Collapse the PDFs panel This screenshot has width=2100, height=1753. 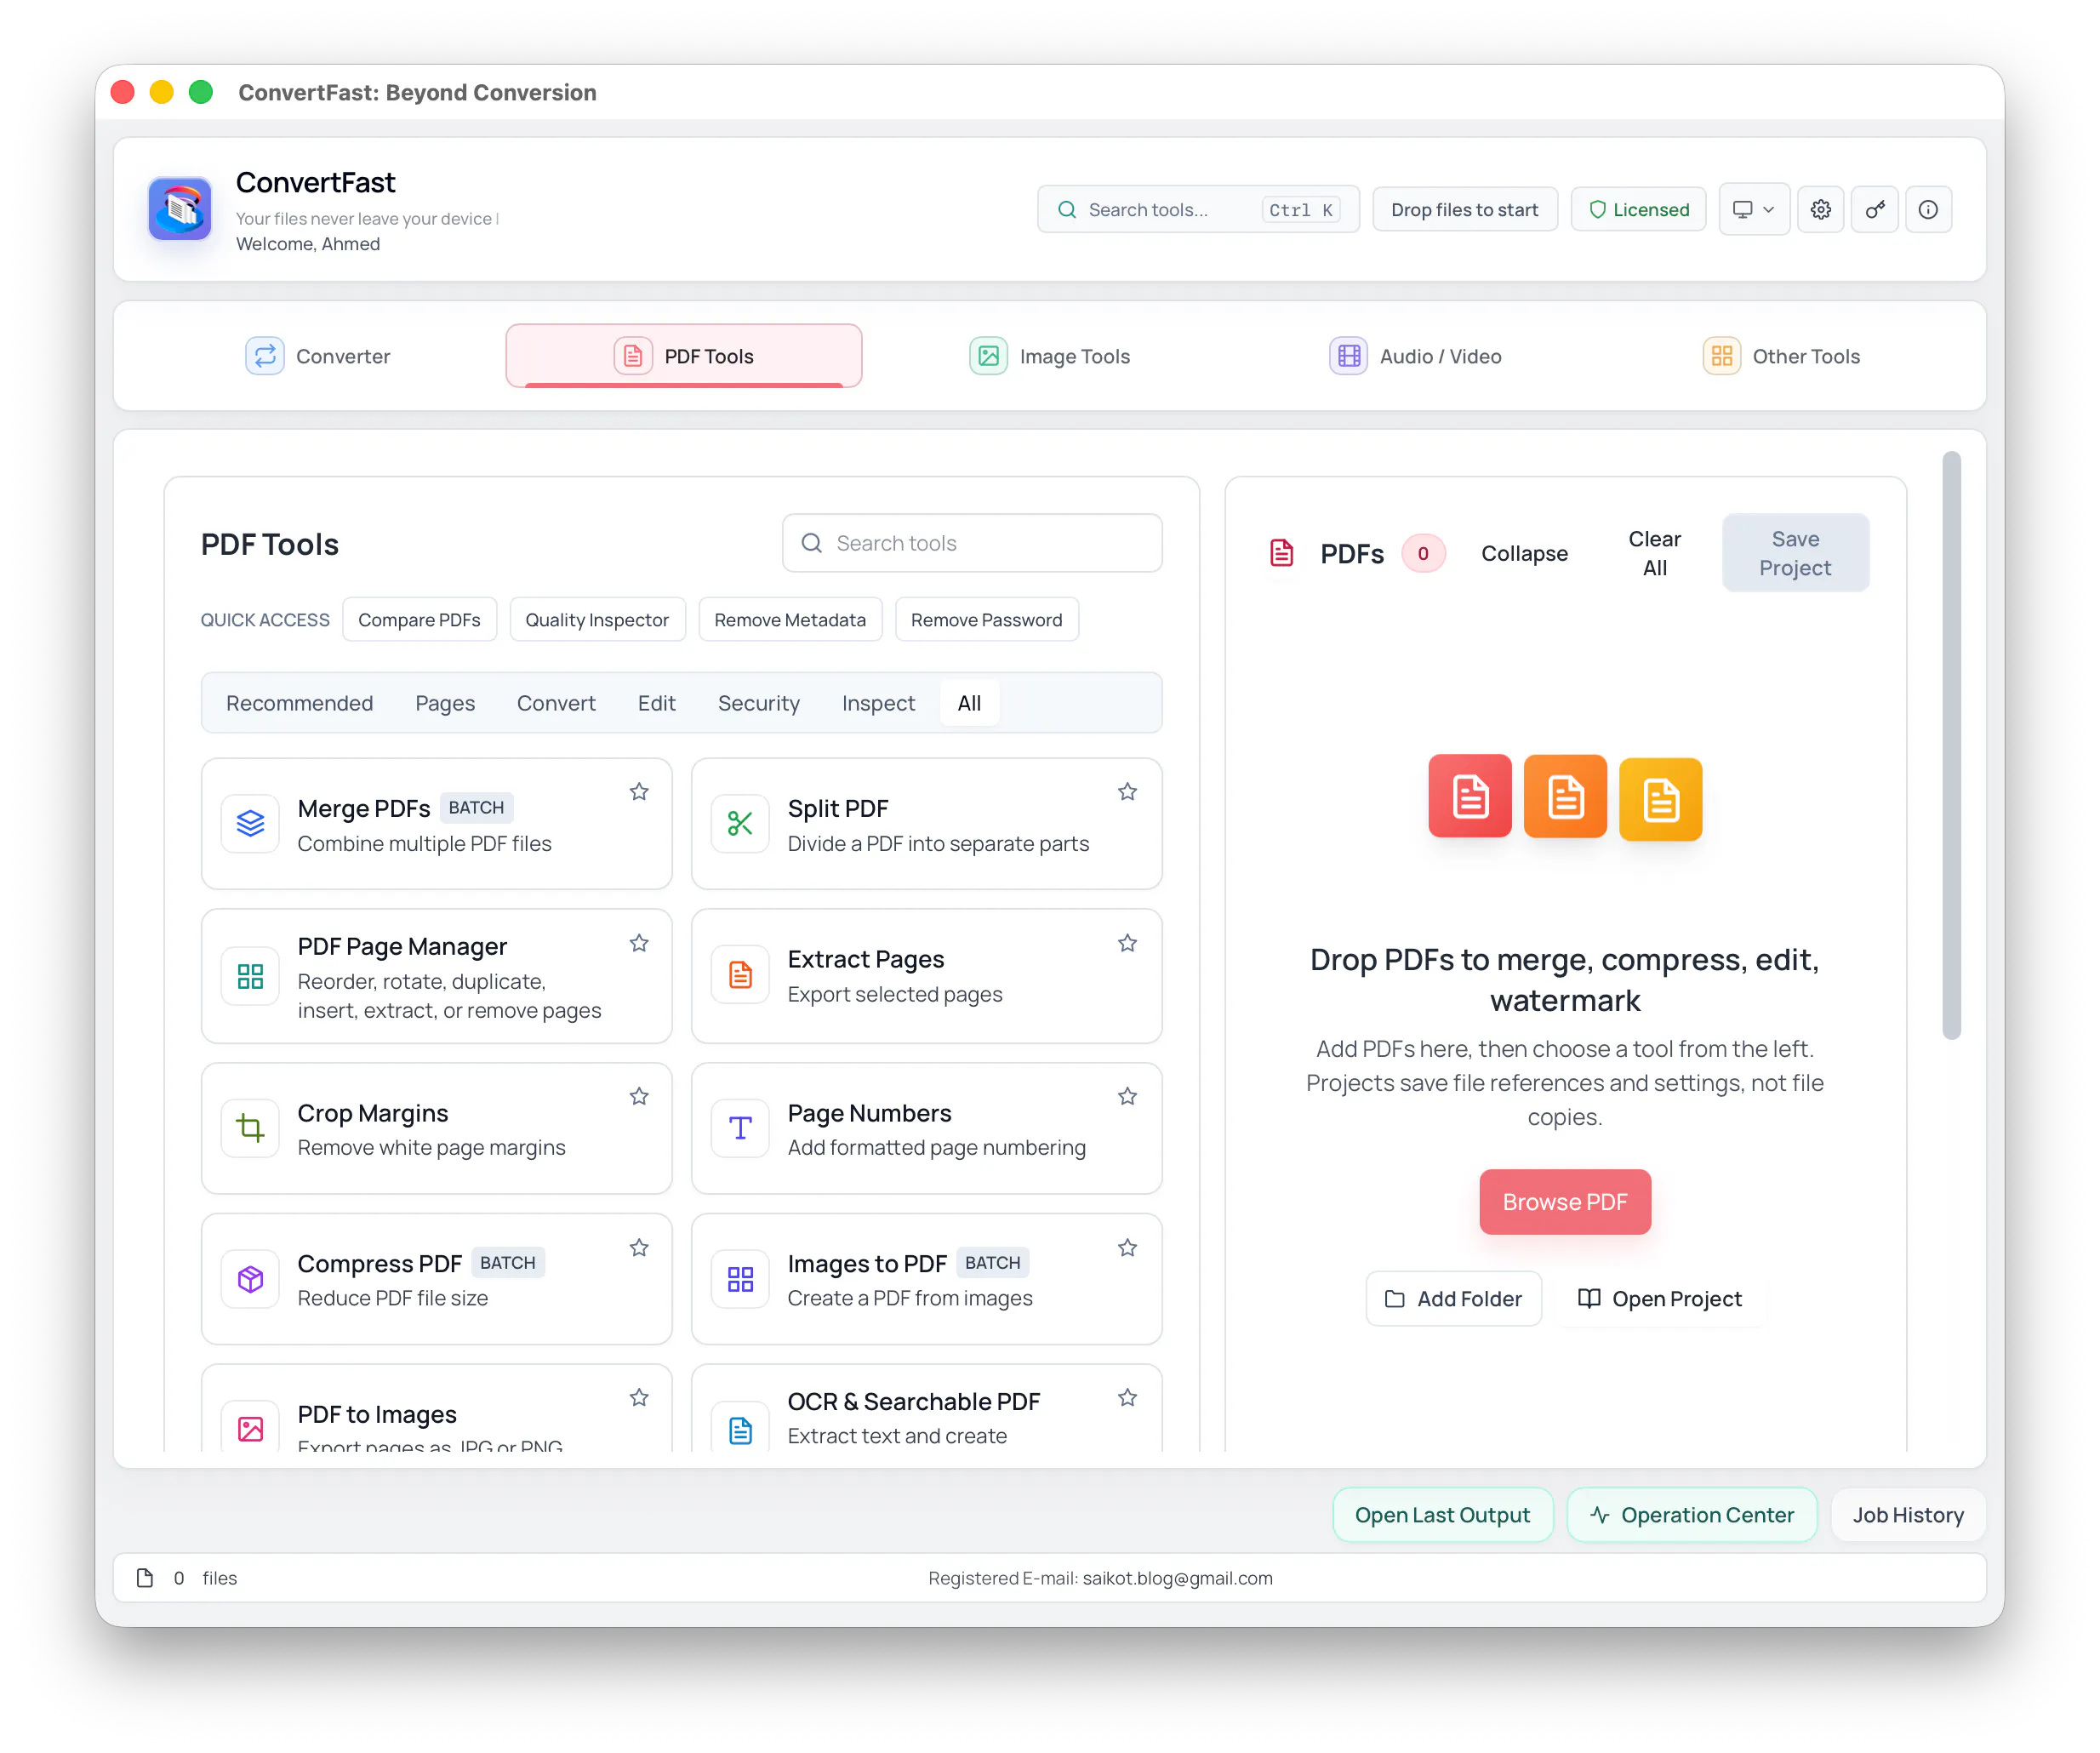(x=1525, y=553)
